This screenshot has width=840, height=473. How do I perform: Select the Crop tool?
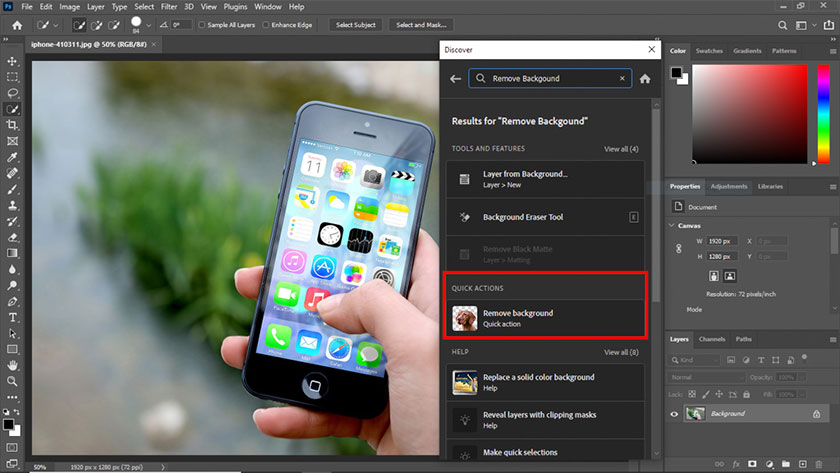tap(12, 125)
